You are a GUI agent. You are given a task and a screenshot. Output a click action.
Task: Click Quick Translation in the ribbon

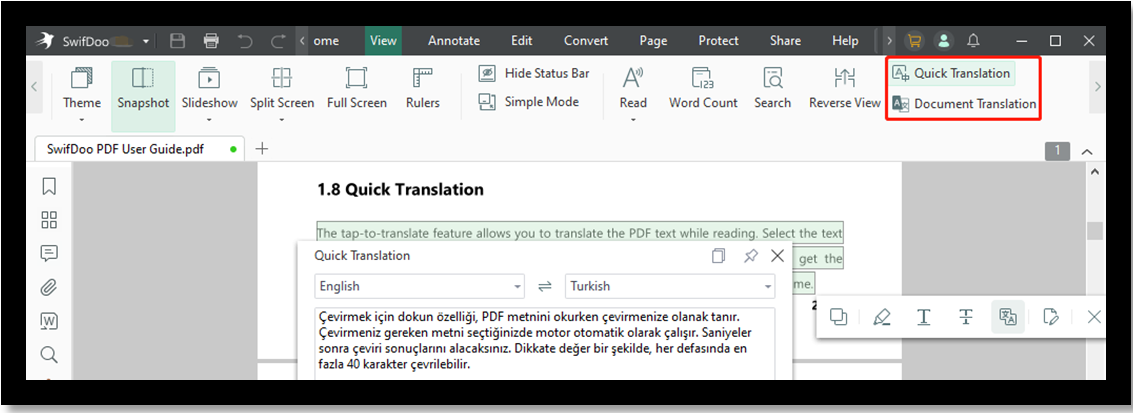pos(952,73)
